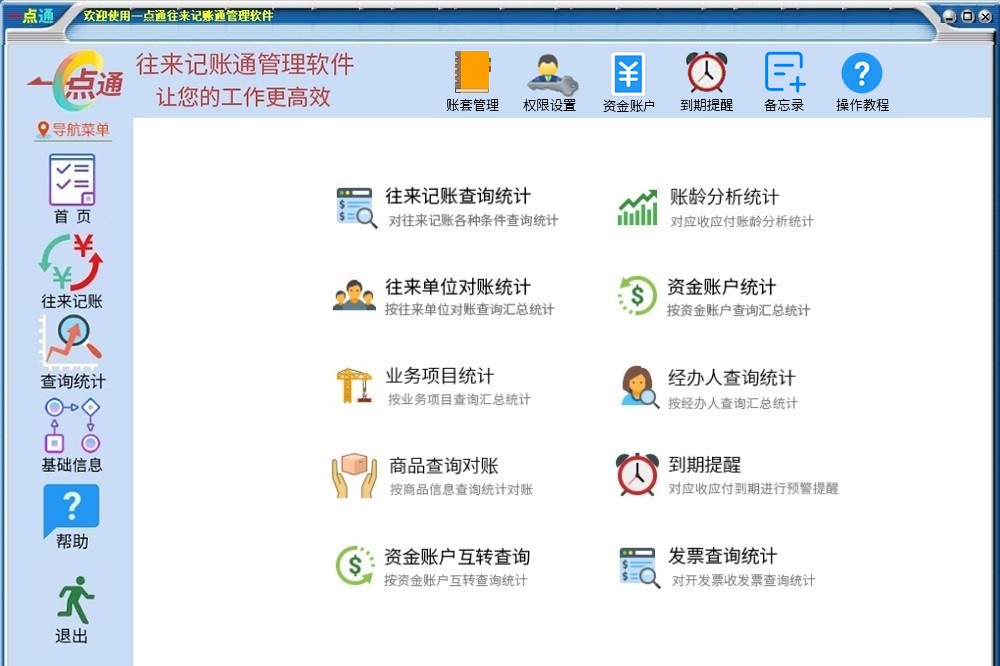Click description 按资金账户查询汇总统计
The image size is (1000, 666).
pos(739,310)
